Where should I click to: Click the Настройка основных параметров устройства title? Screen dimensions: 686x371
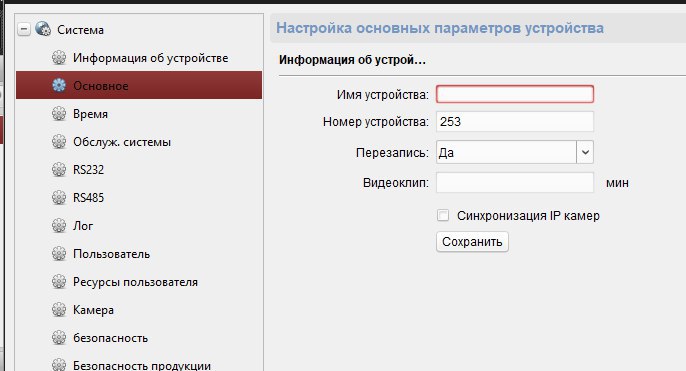[440, 28]
